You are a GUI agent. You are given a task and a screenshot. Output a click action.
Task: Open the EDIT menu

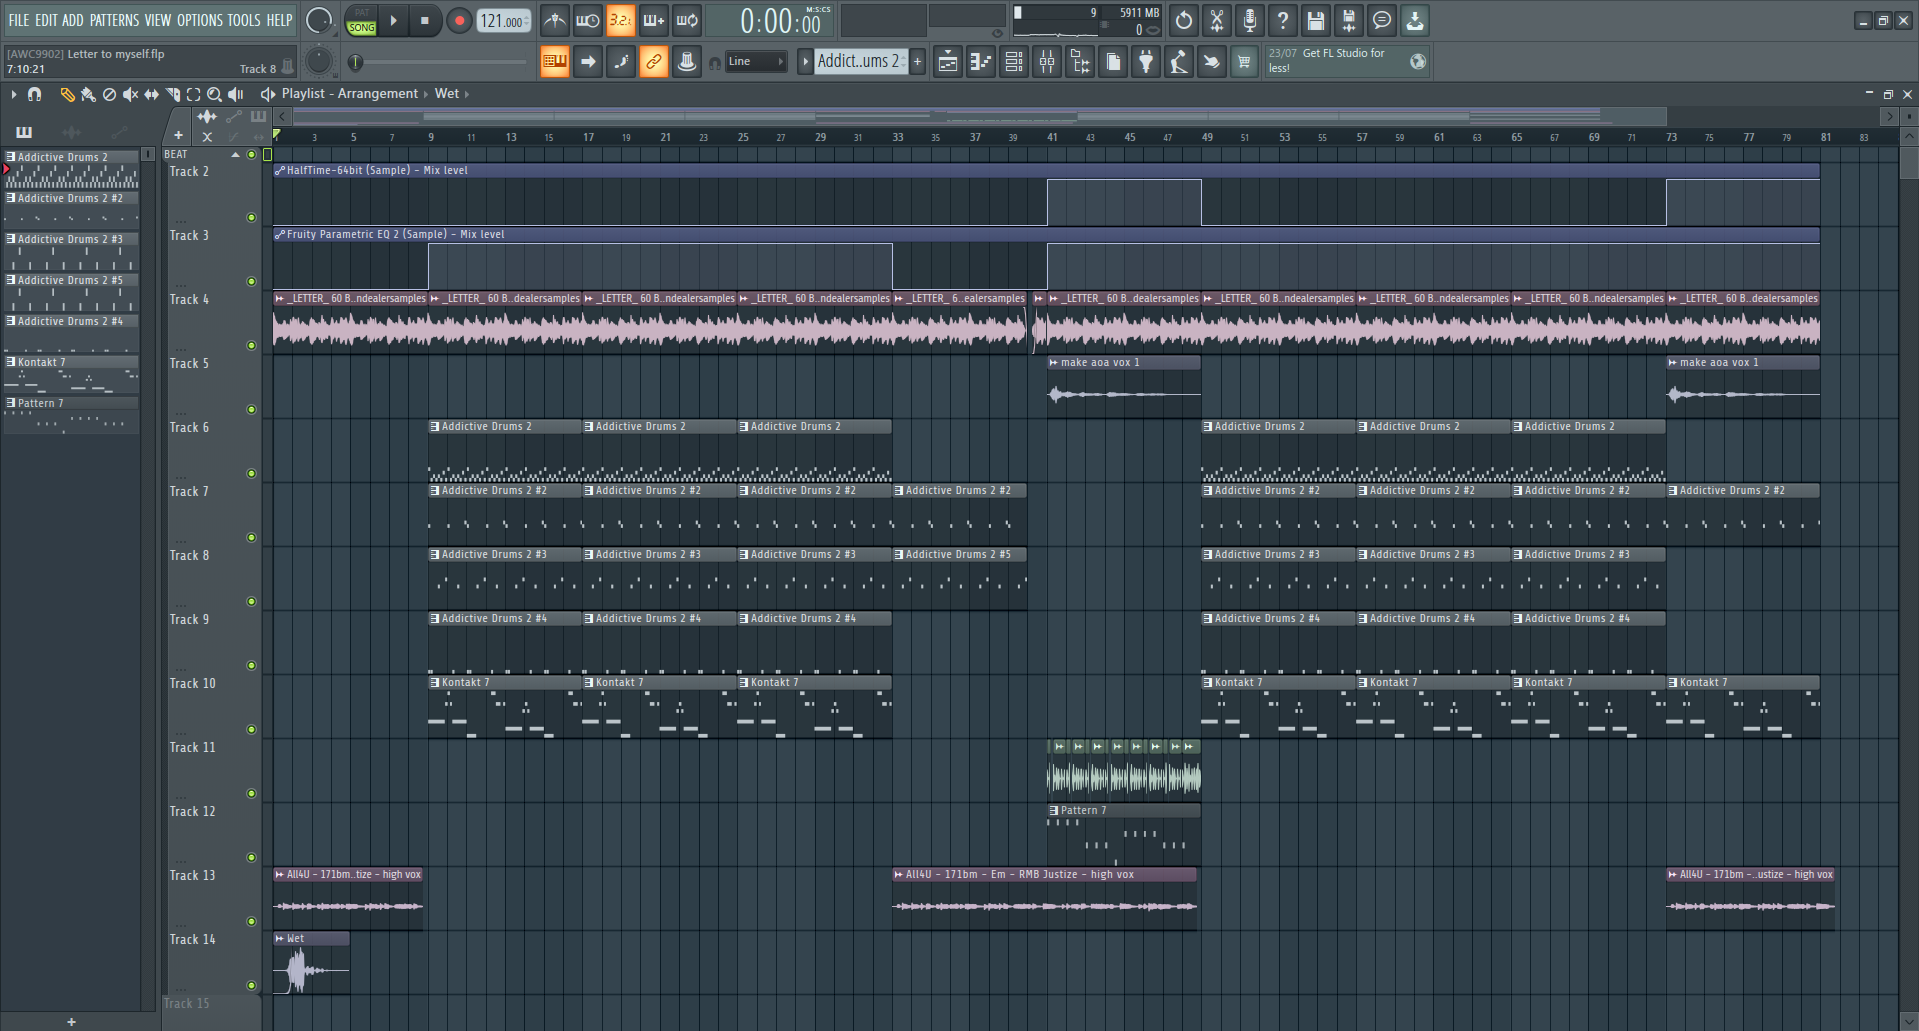[x=46, y=20]
